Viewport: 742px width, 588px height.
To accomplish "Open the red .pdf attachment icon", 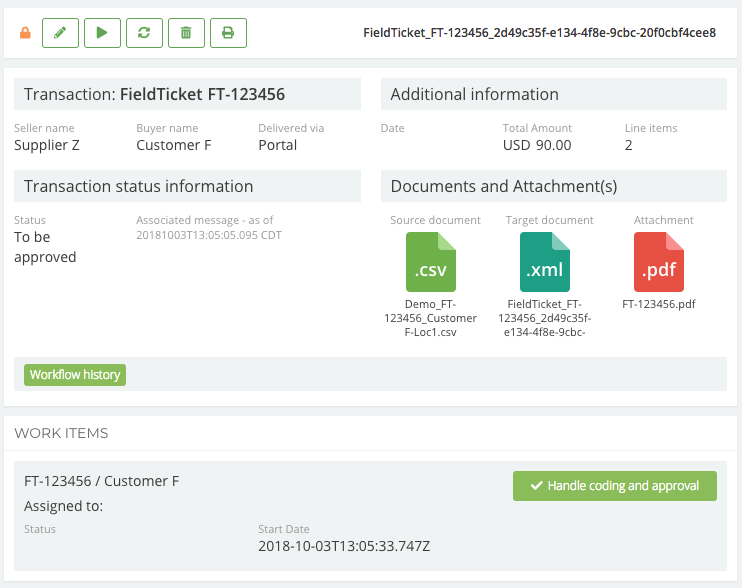I will 659,260.
